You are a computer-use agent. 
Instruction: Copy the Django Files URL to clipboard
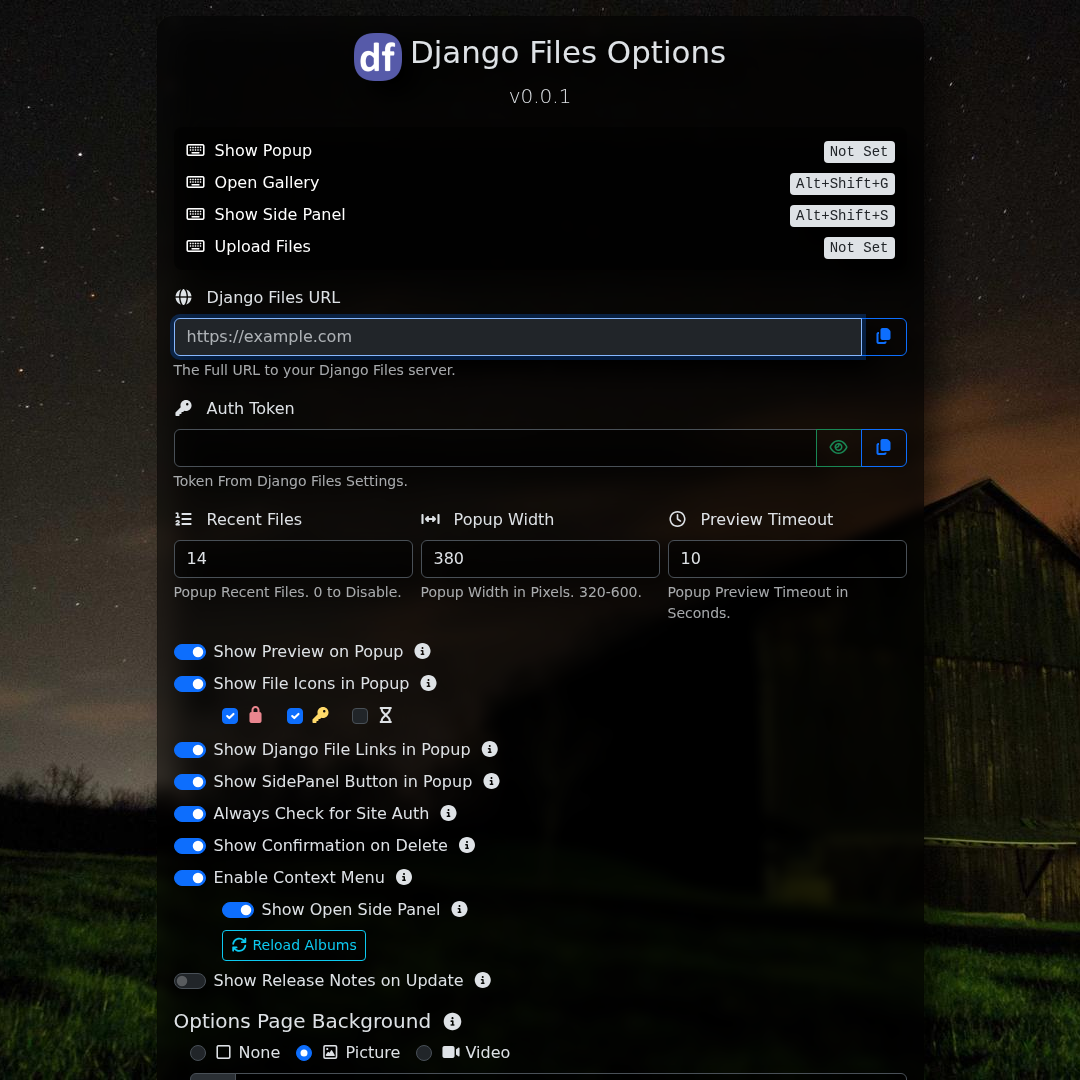point(884,337)
